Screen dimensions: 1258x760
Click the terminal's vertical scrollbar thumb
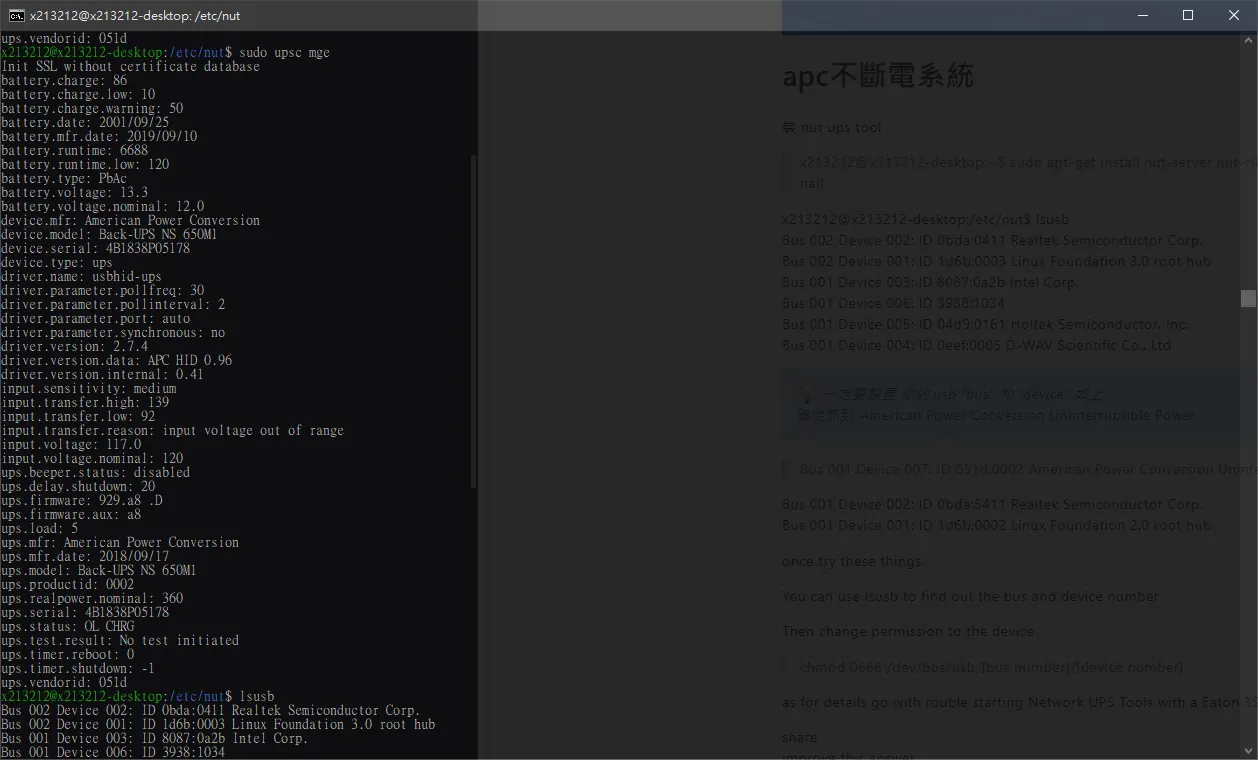coord(473,321)
